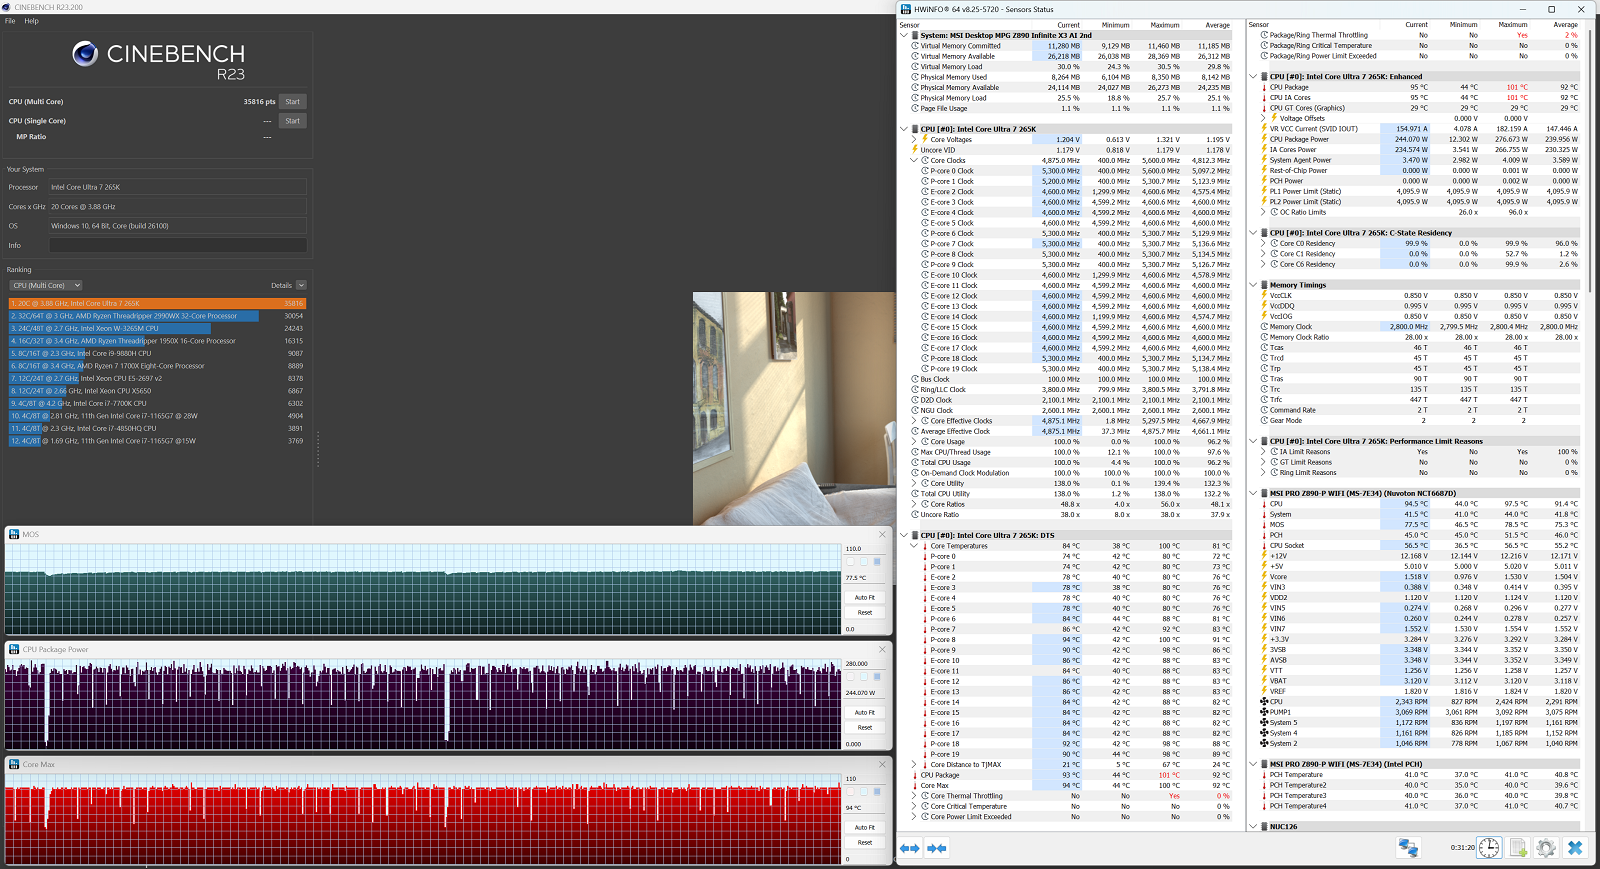Open the Details dropdown arrow in Ranking
The image size is (1600, 869).
click(x=301, y=285)
